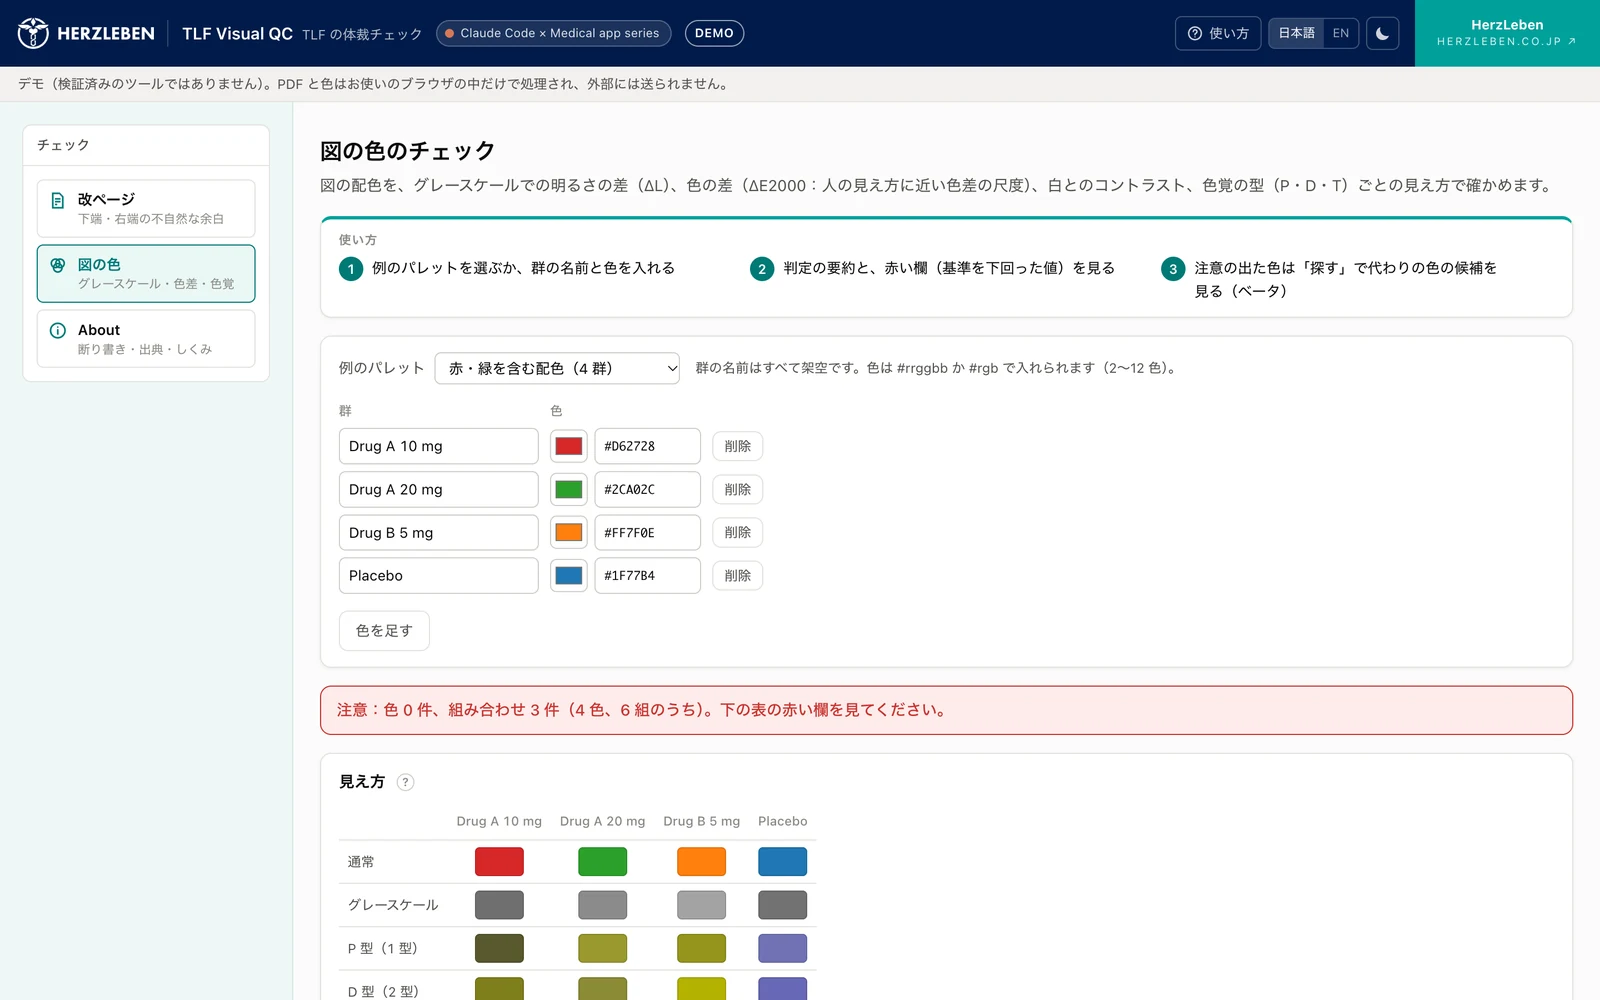Click the 通常 row red swatch

[499, 862]
